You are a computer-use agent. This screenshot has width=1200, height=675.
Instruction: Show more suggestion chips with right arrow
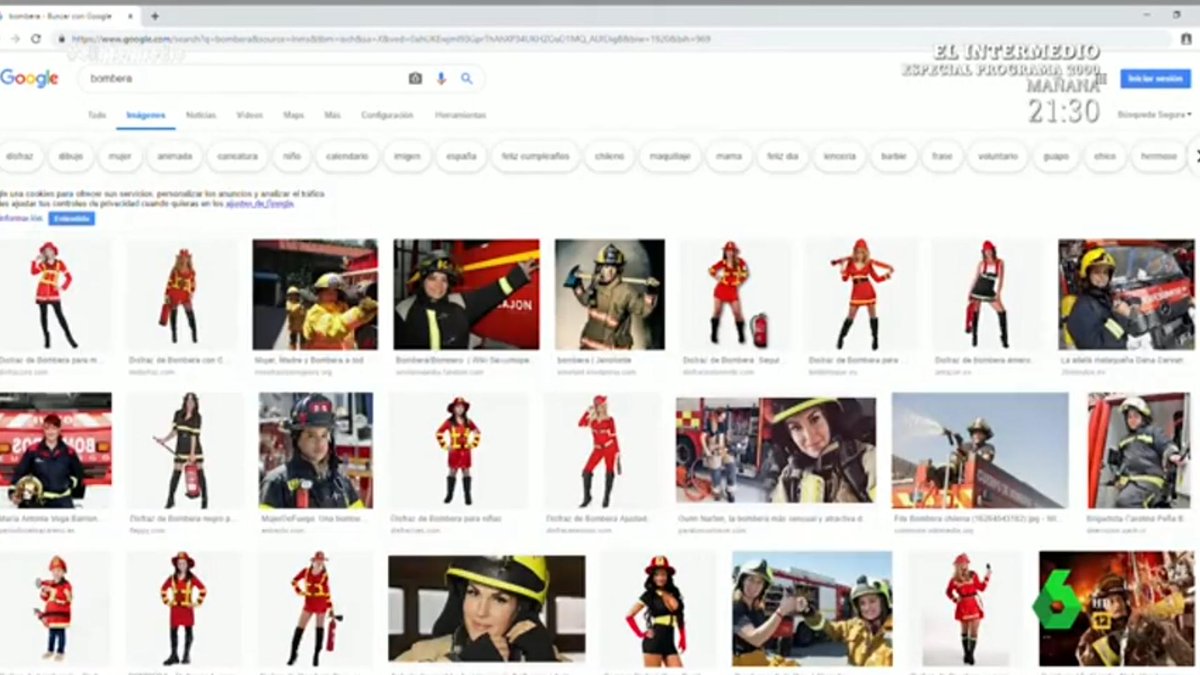[x=1196, y=156]
